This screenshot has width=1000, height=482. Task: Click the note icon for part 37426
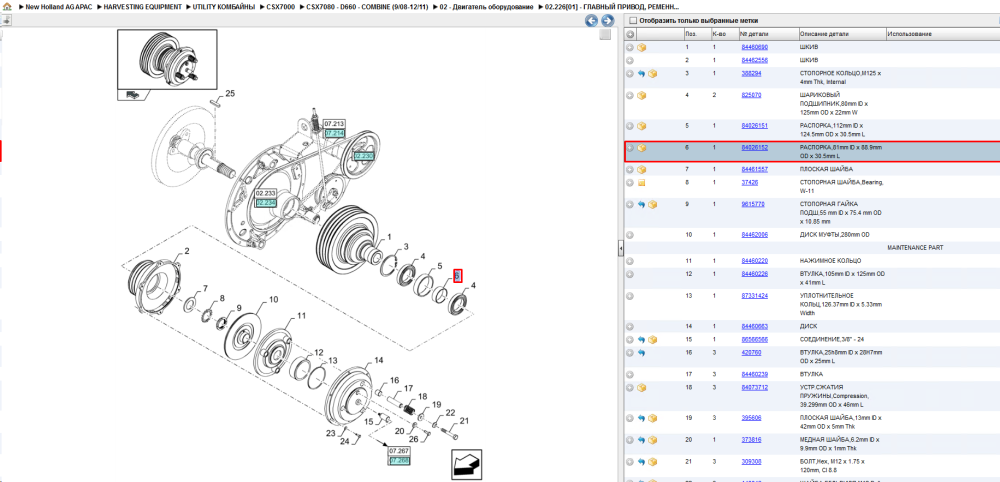642,183
